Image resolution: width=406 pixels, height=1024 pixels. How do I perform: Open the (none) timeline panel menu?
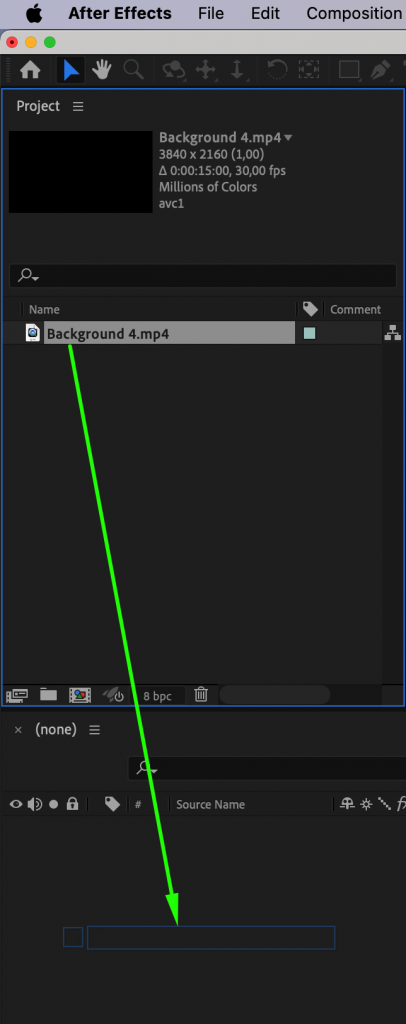[x=95, y=729]
